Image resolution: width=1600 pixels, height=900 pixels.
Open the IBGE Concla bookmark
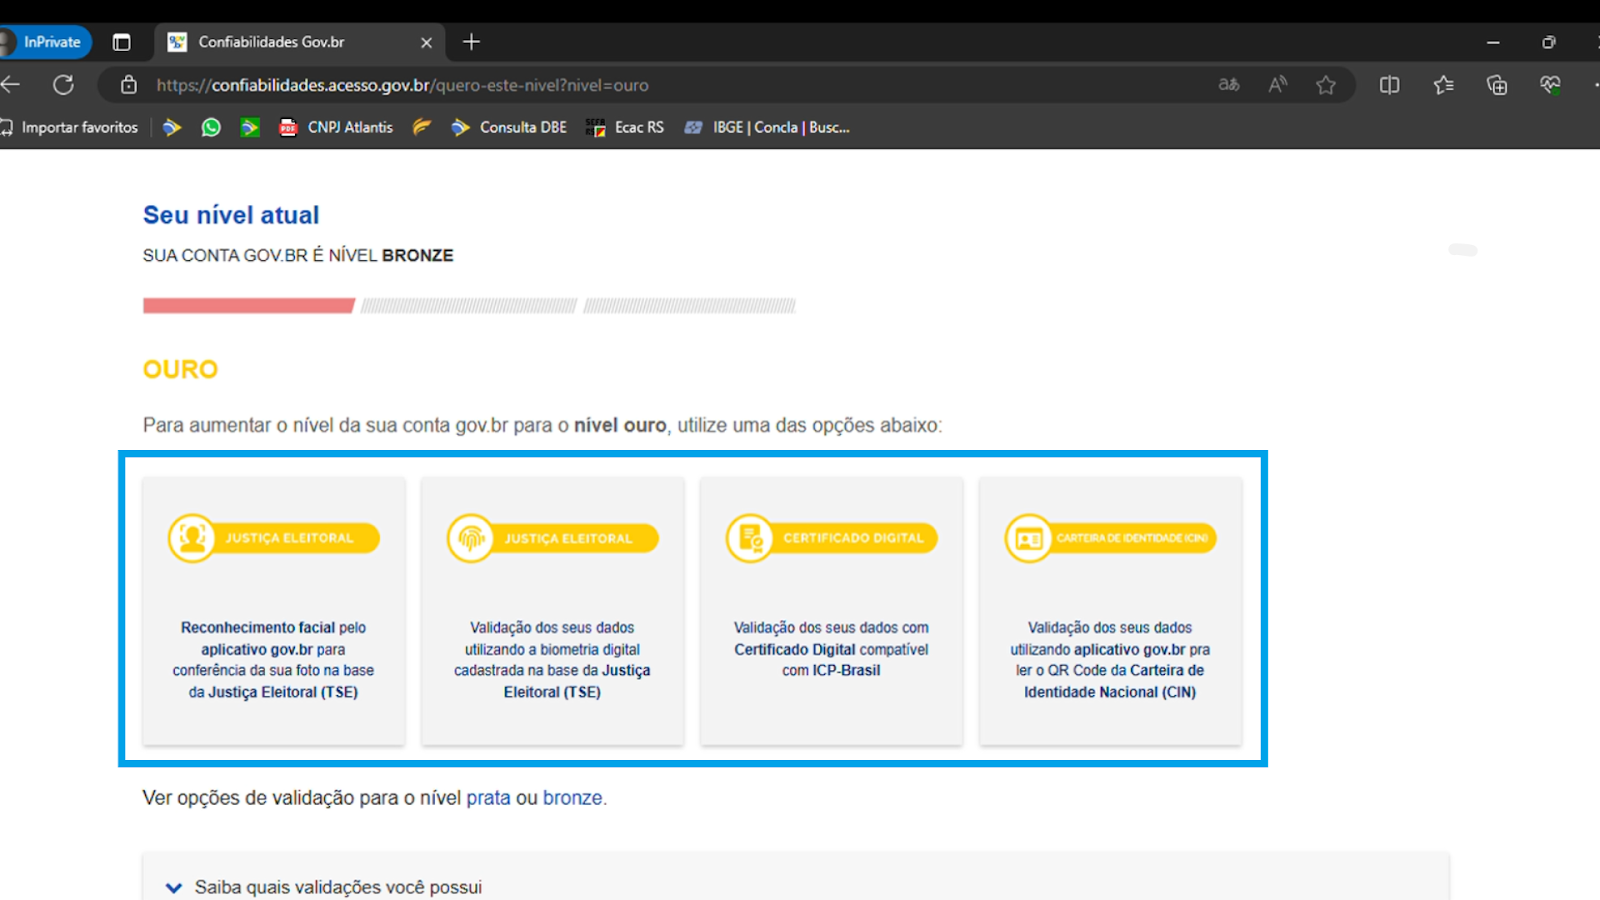(x=767, y=127)
